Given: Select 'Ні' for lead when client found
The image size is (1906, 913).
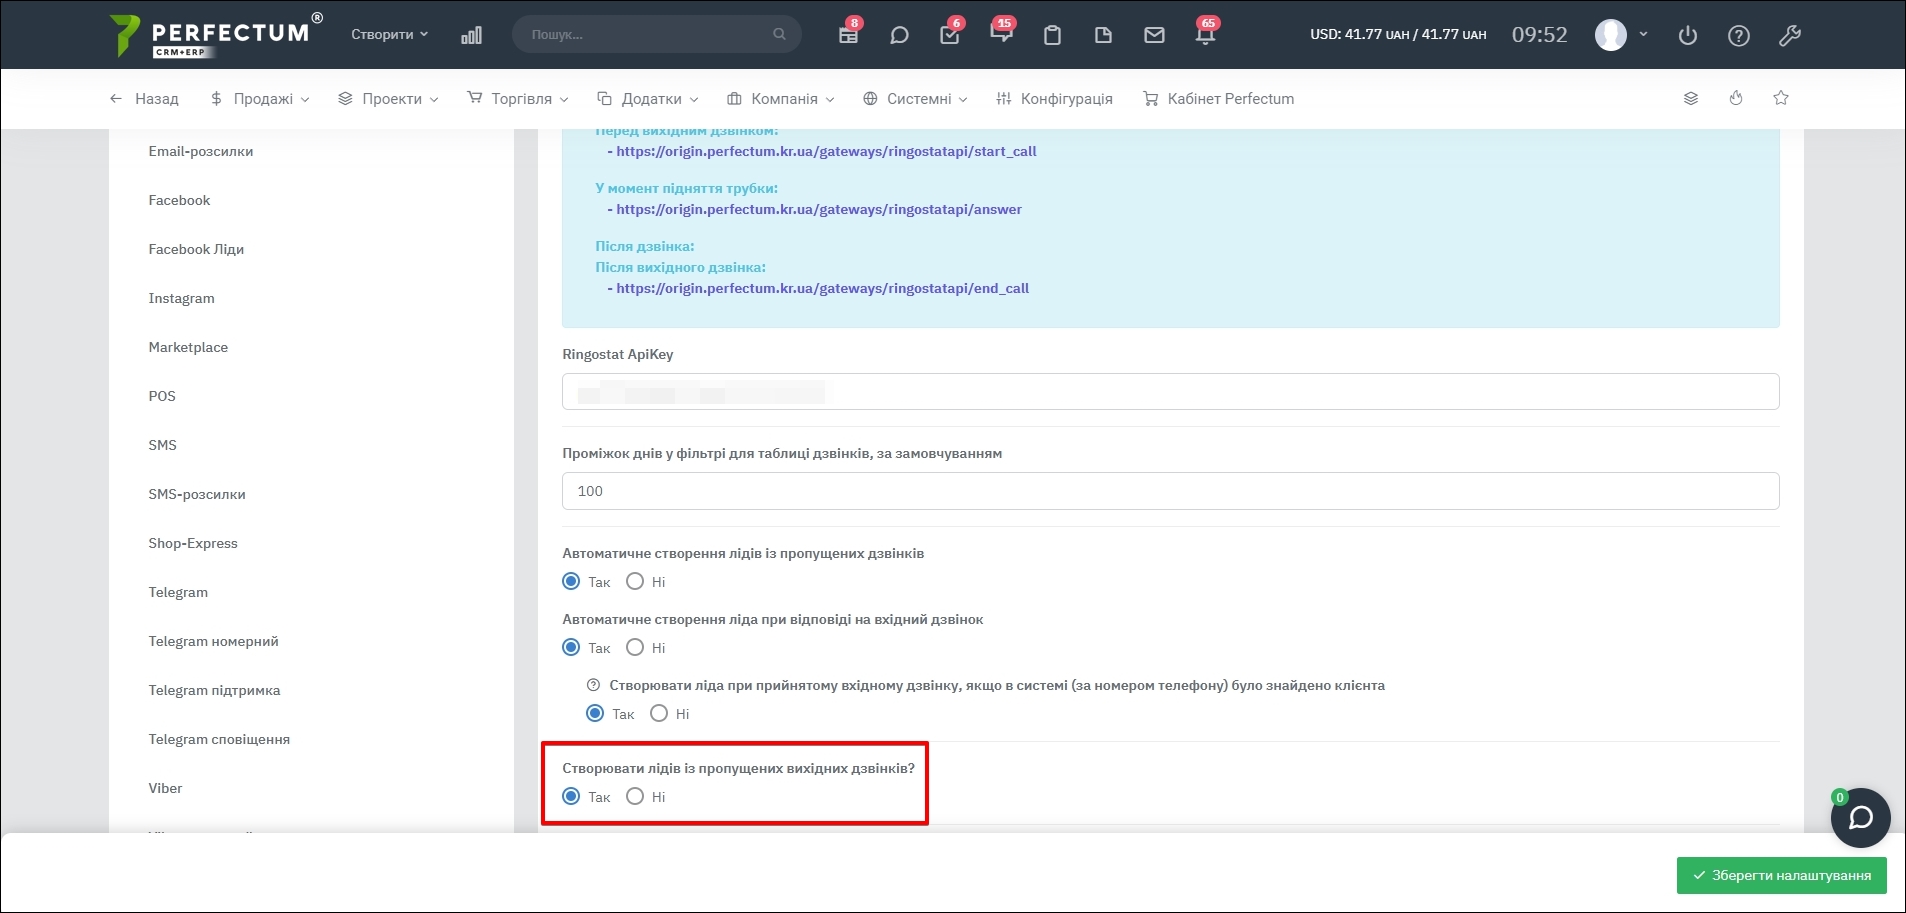Looking at the screenshot, I should pyautogui.click(x=659, y=713).
